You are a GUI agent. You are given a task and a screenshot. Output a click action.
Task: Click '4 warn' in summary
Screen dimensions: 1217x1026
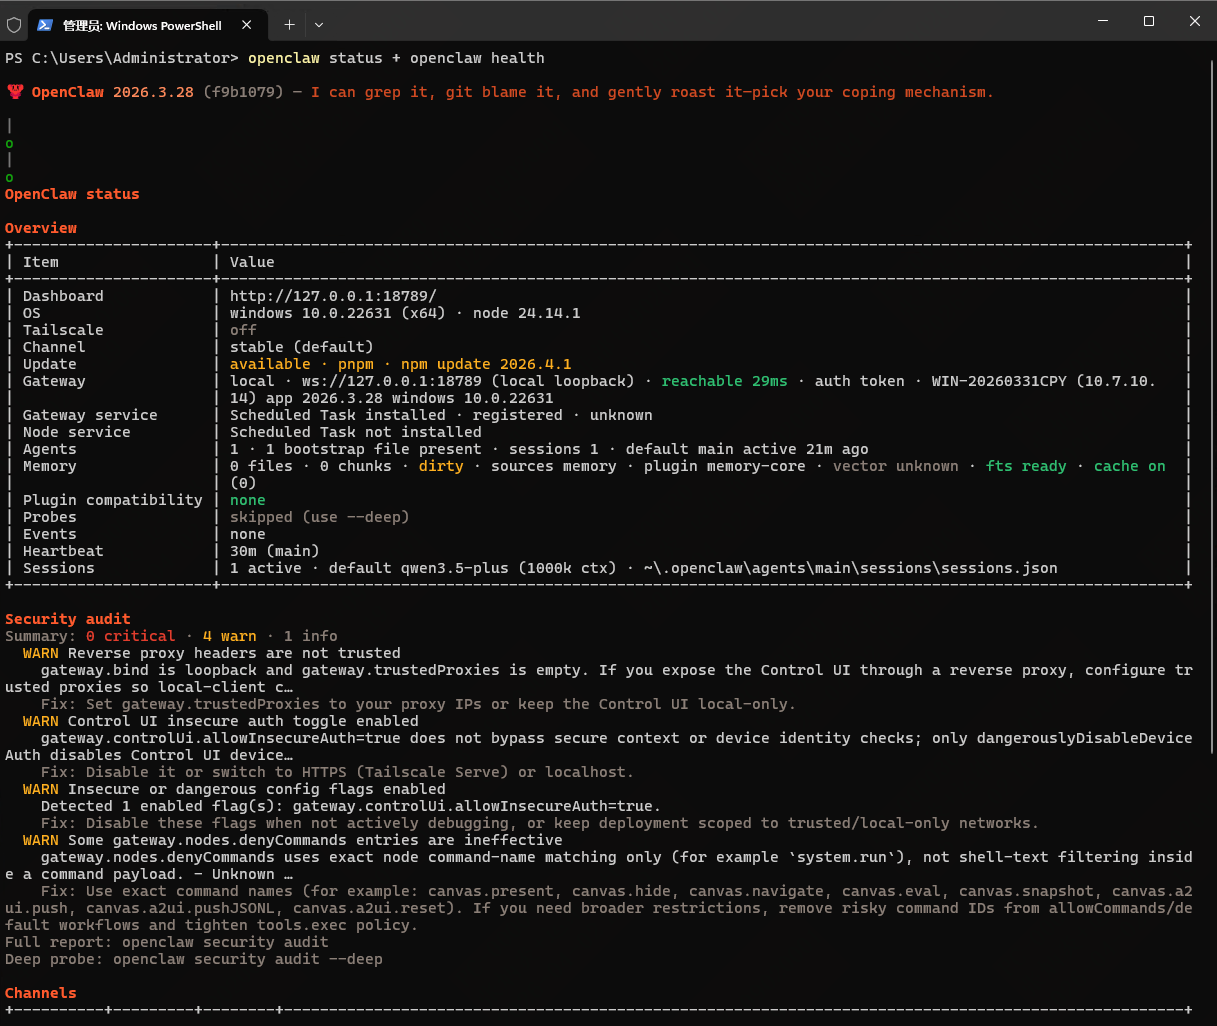click(230, 636)
